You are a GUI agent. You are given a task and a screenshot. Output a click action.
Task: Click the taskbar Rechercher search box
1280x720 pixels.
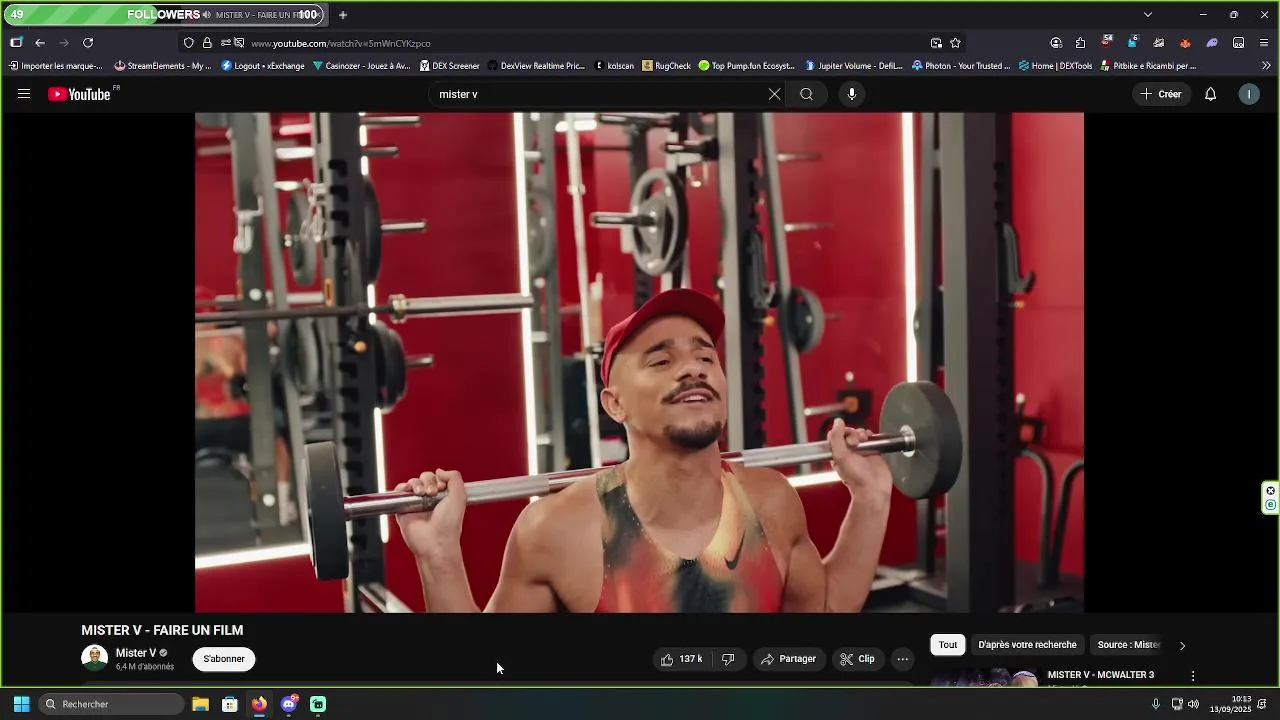[x=112, y=704]
